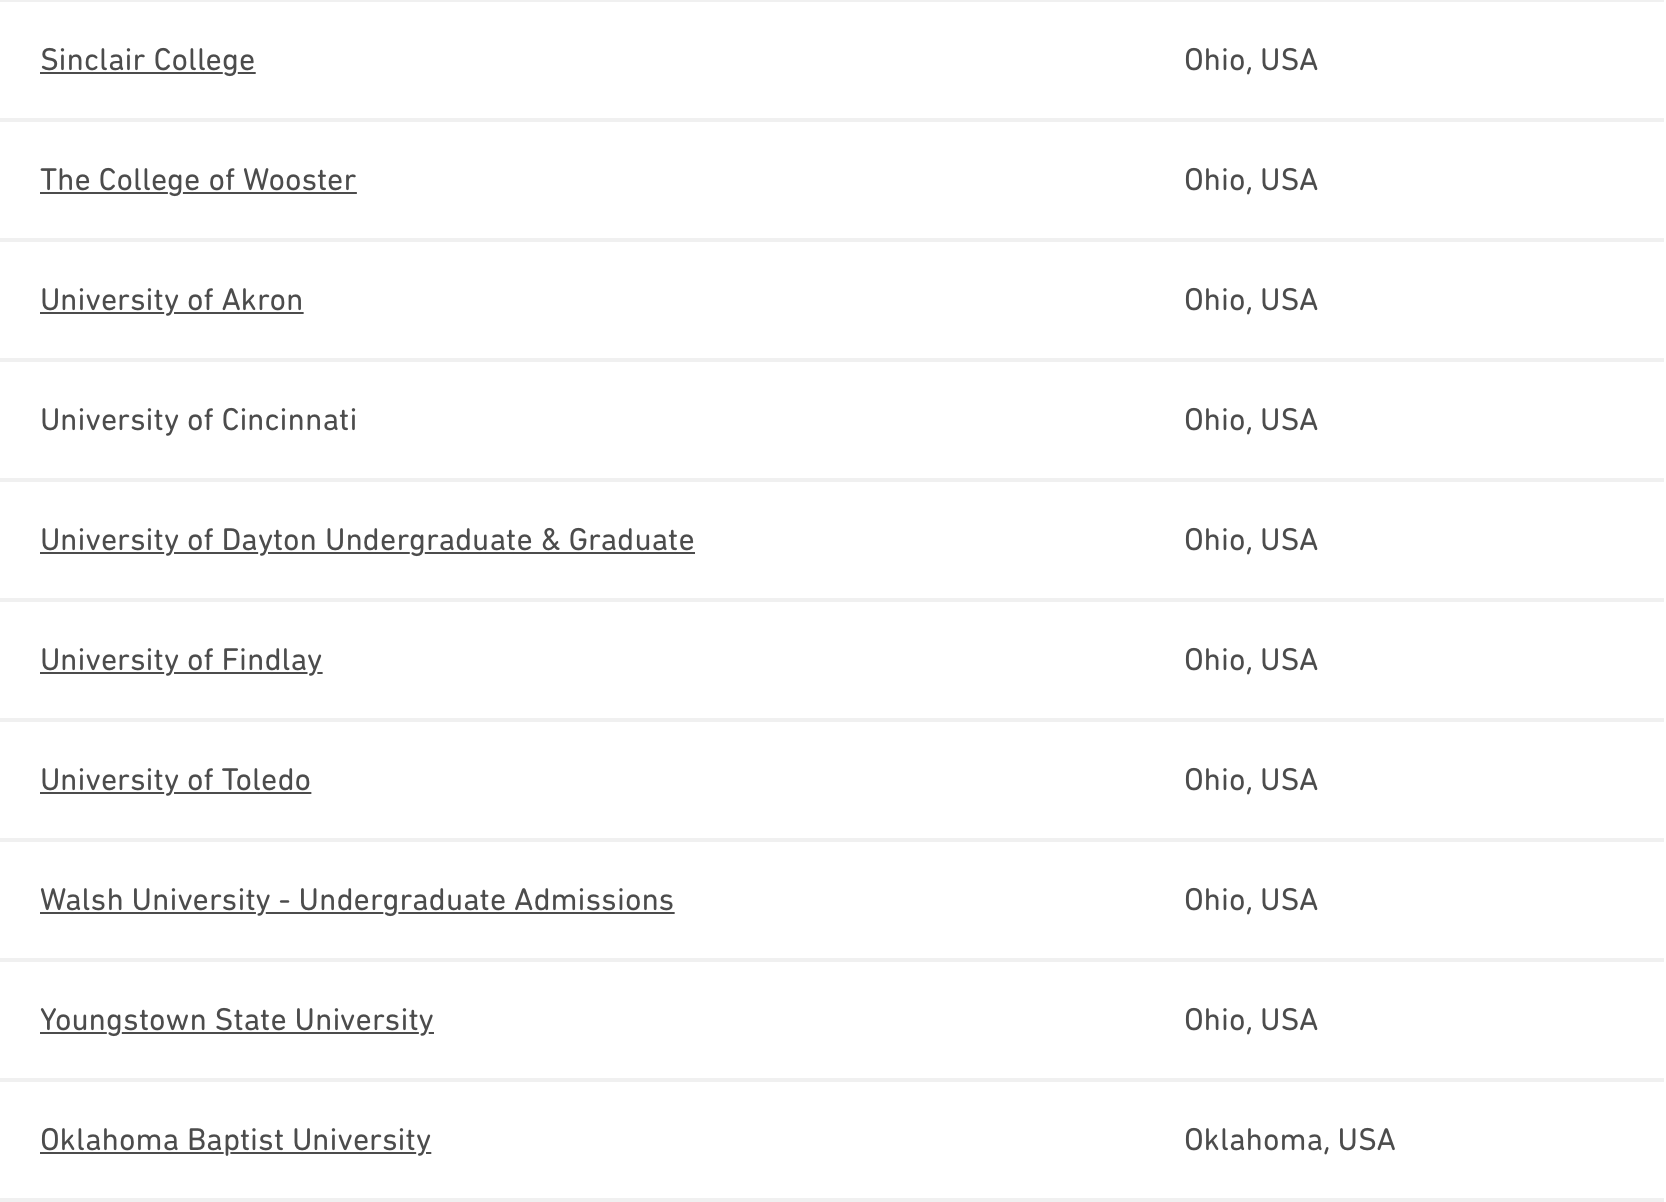Click The College of Wooster link
The image size is (1666, 1202).
pyautogui.click(x=198, y=180)
